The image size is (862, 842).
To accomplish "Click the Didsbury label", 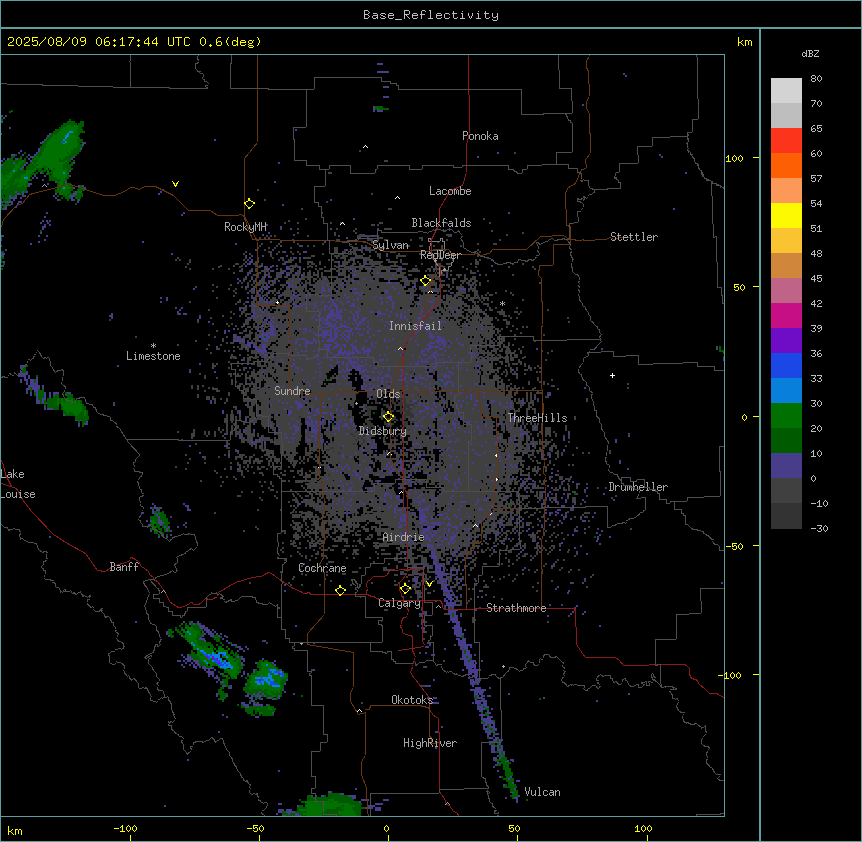I will pyautogui.click(x=383, y=431).
